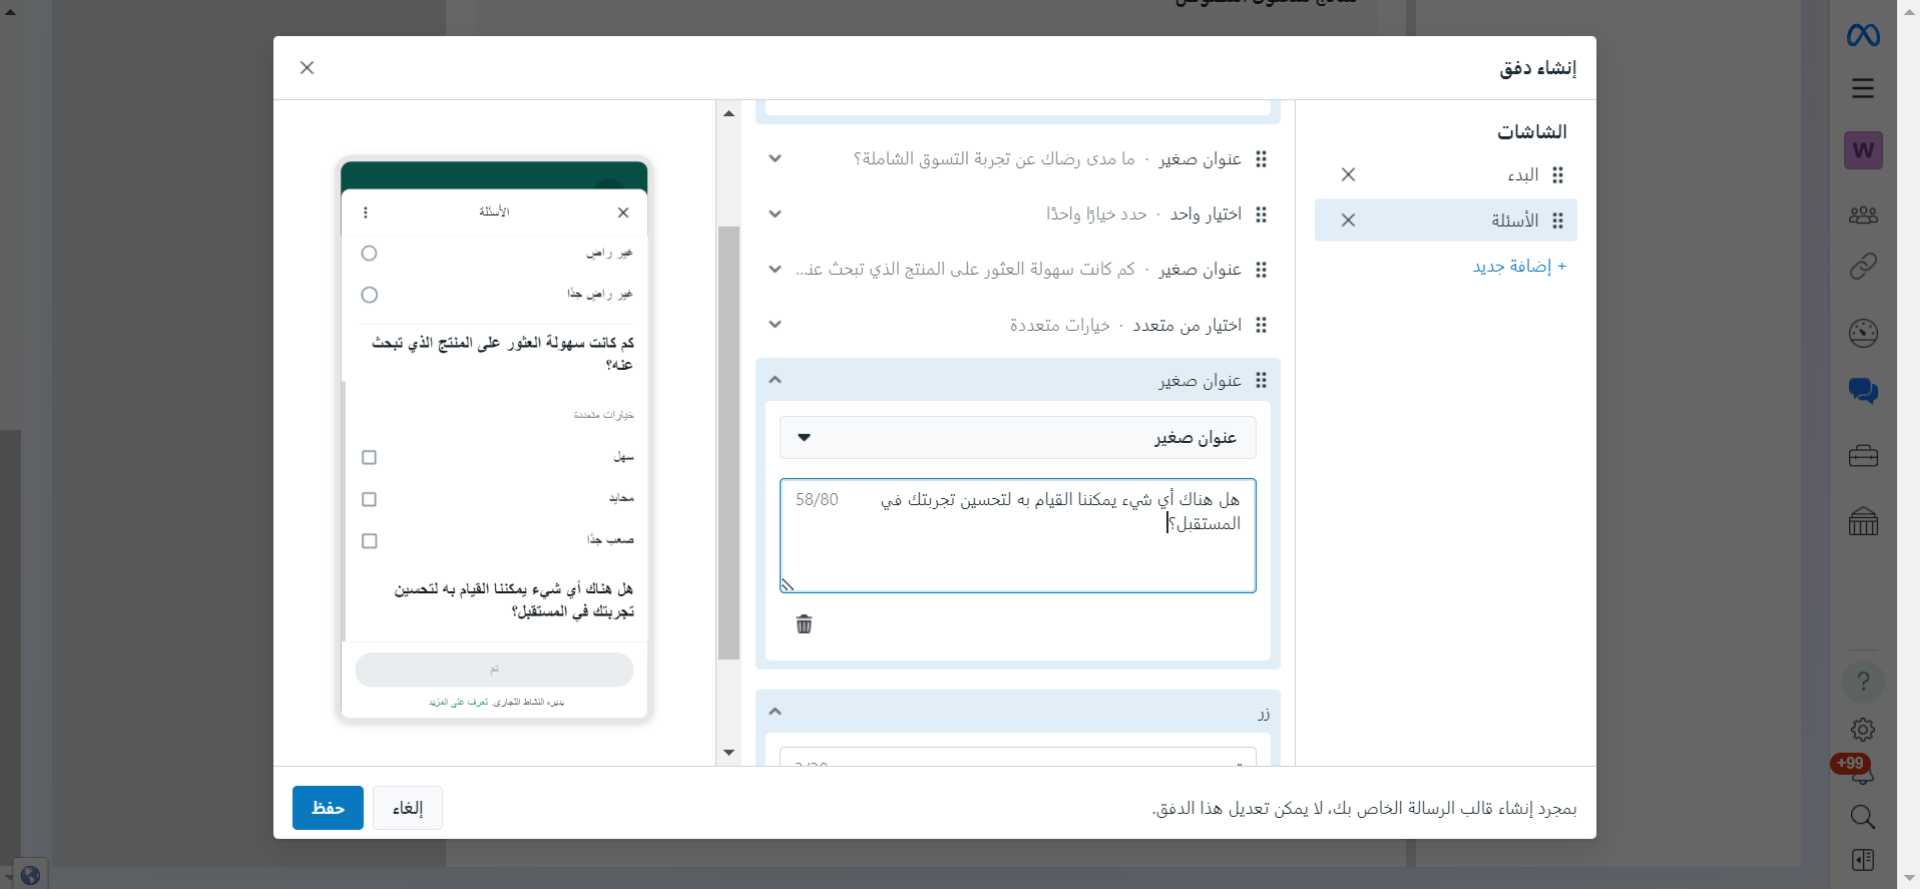The height and width of the screenshot is (889, 1920).
Task: Expand ما مدى رضاك heading row
Action: click(775, 159)
